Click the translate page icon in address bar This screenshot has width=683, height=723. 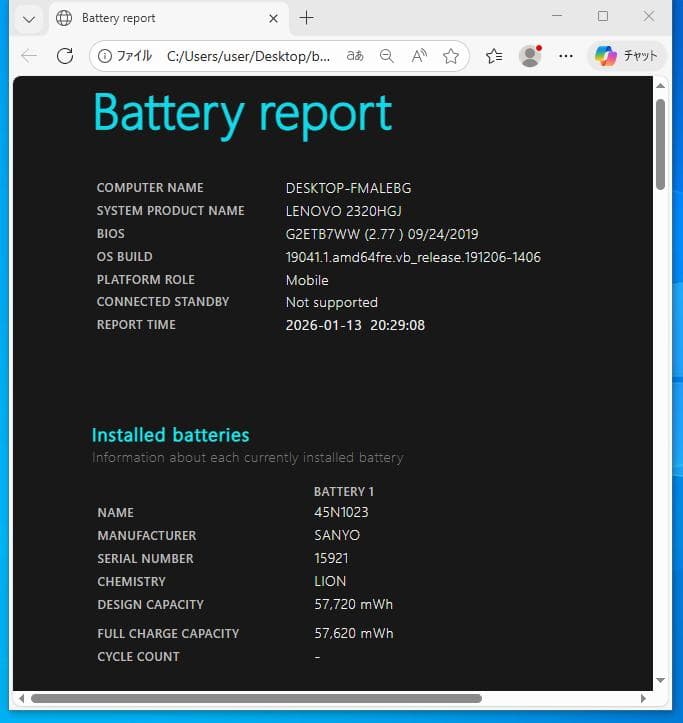(x=355, y=56)
